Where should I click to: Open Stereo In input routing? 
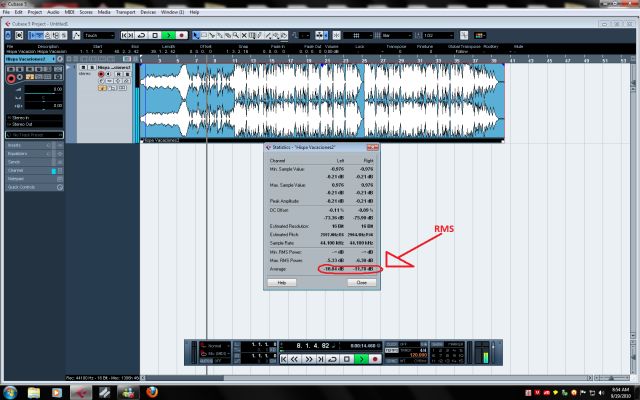tap(34, 118)
